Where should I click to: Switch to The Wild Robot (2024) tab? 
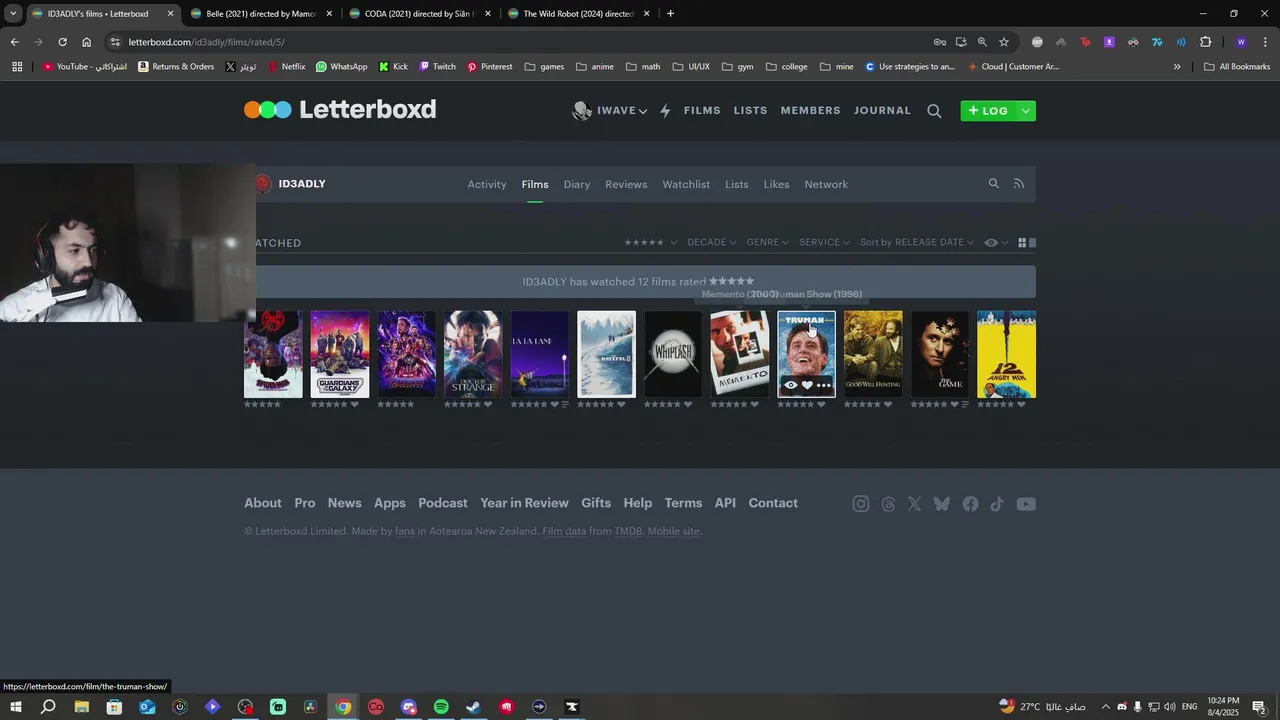click(x=578, y=14)
